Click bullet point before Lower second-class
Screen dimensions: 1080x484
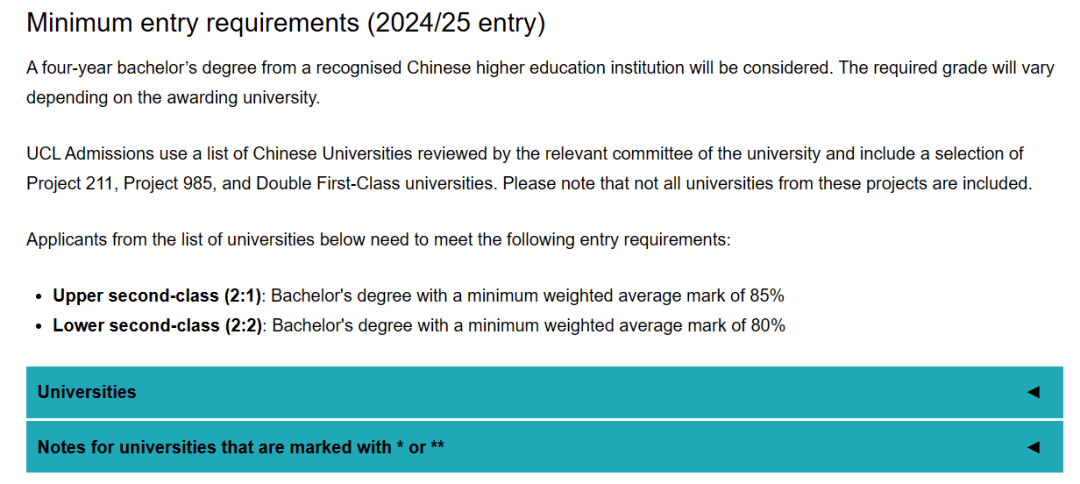coord(38,327)
